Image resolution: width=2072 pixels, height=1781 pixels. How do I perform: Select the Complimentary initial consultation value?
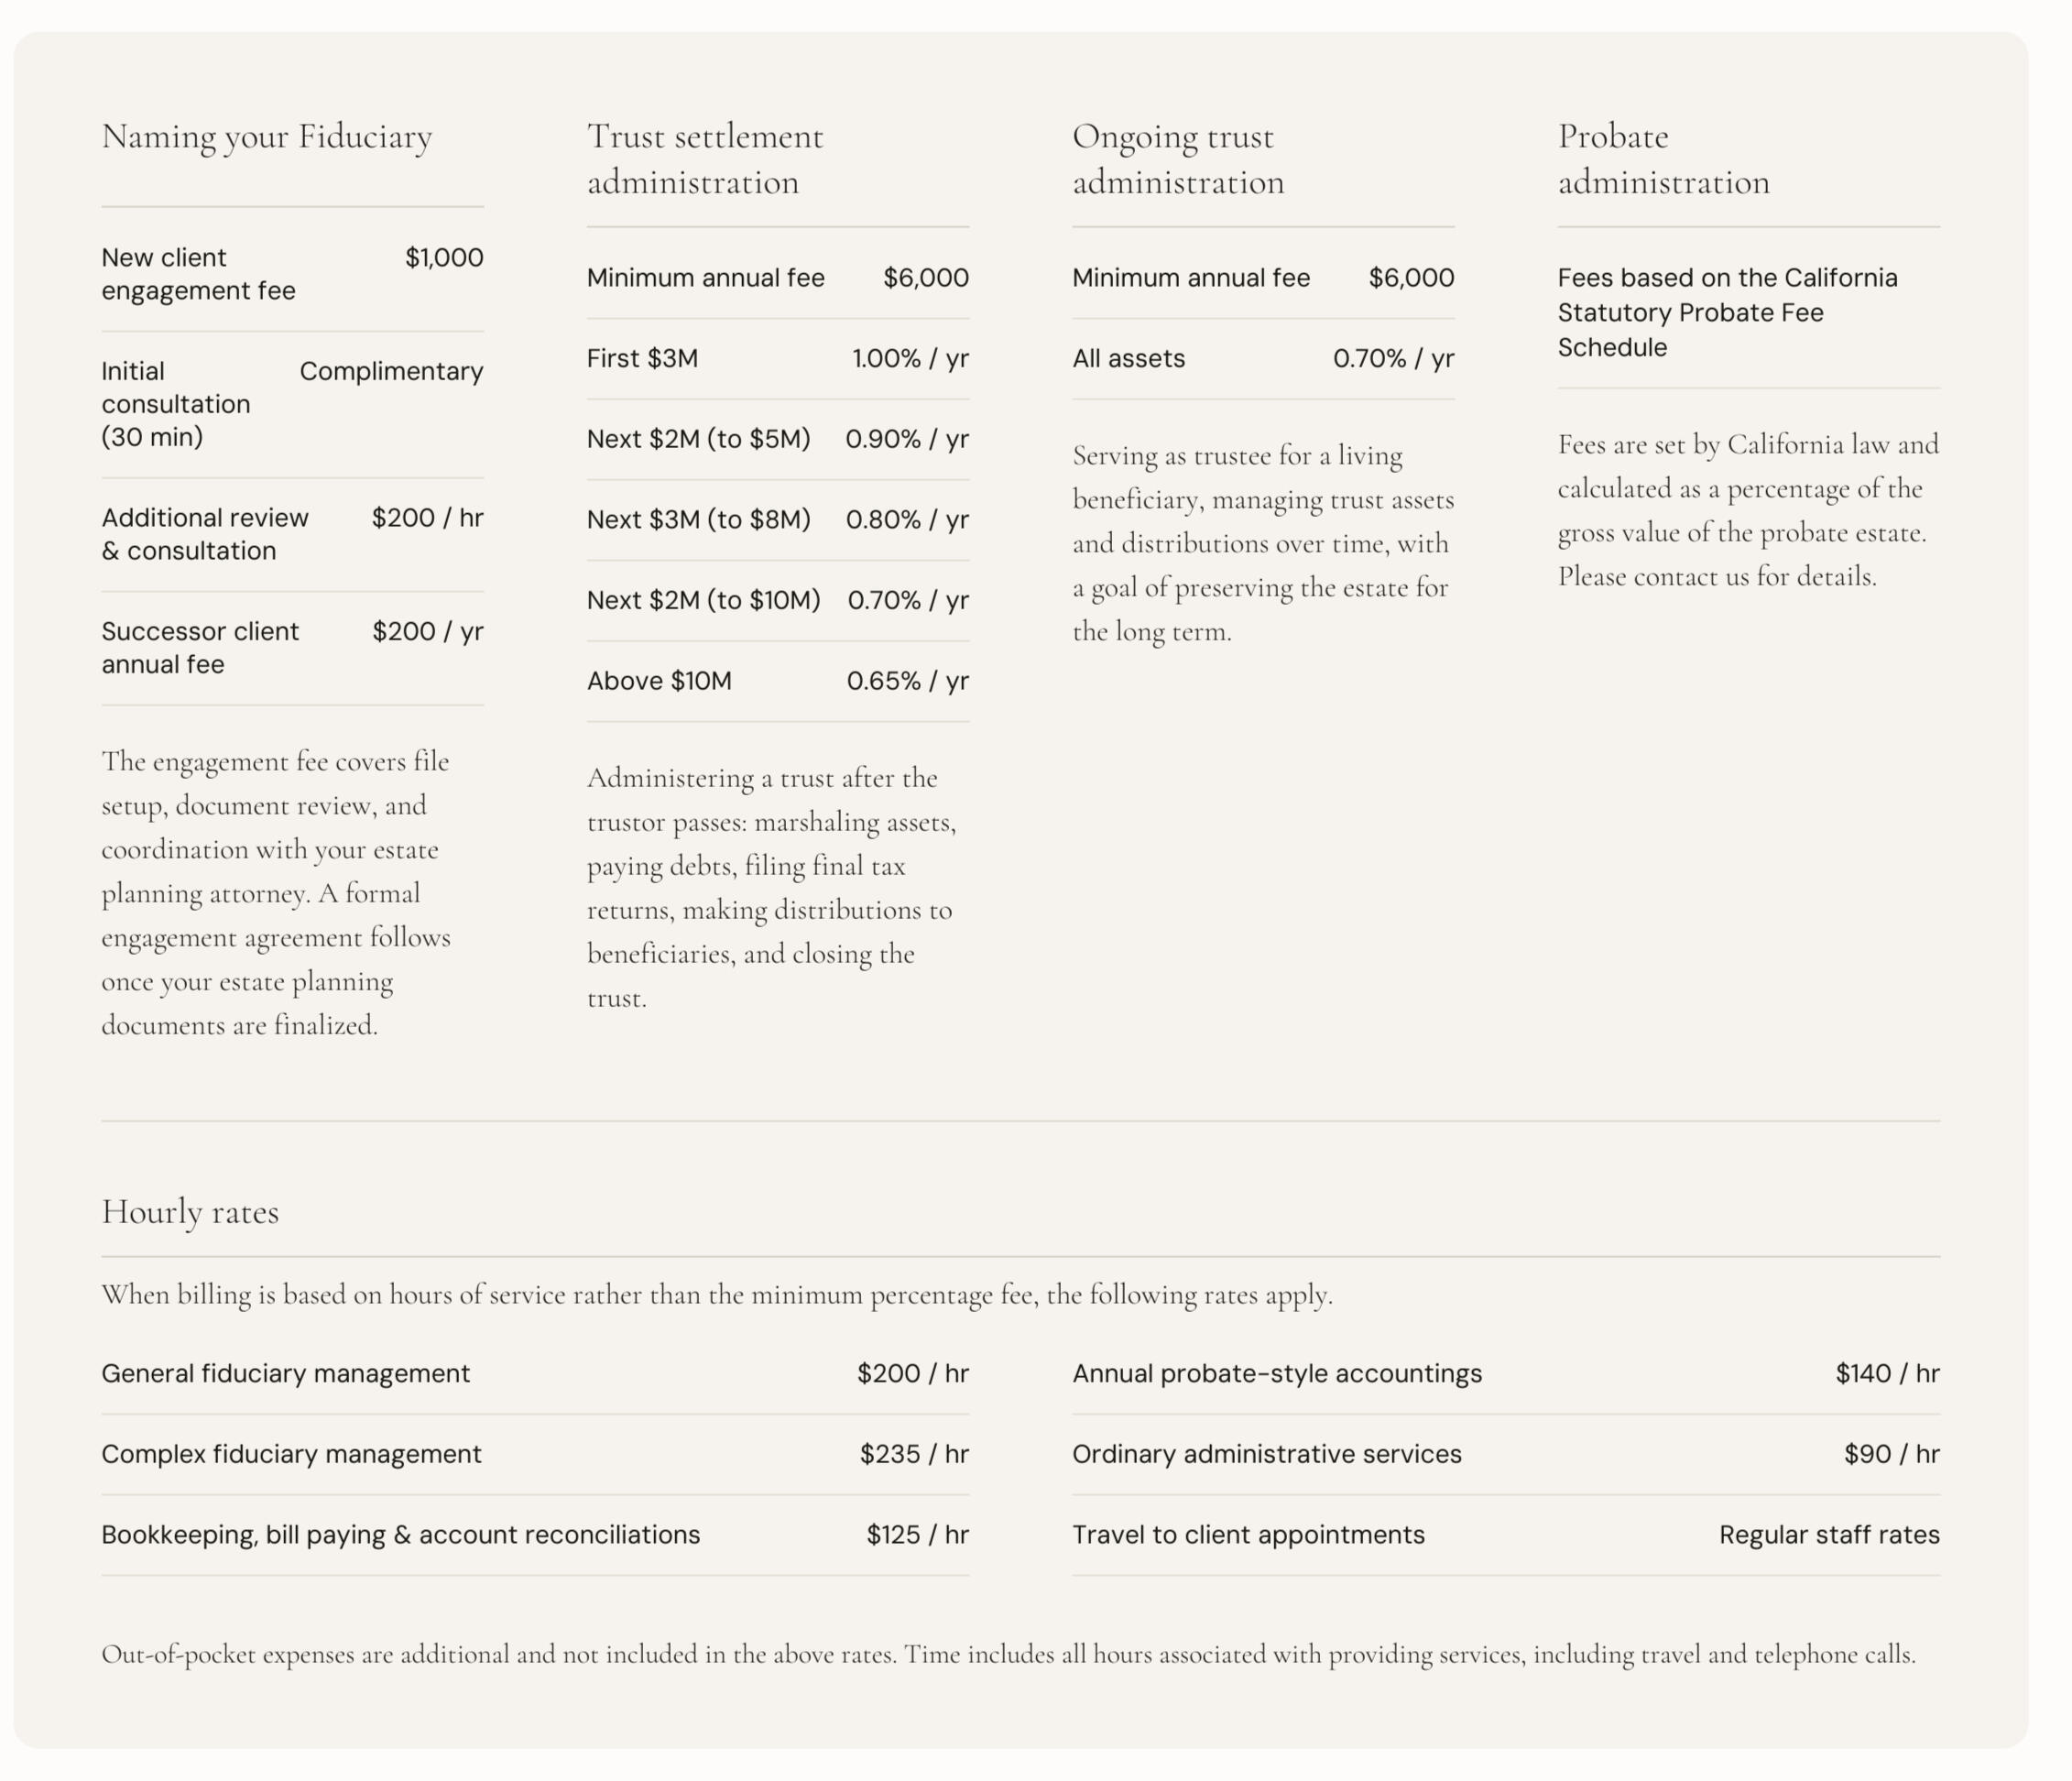(x=391, y=371)
